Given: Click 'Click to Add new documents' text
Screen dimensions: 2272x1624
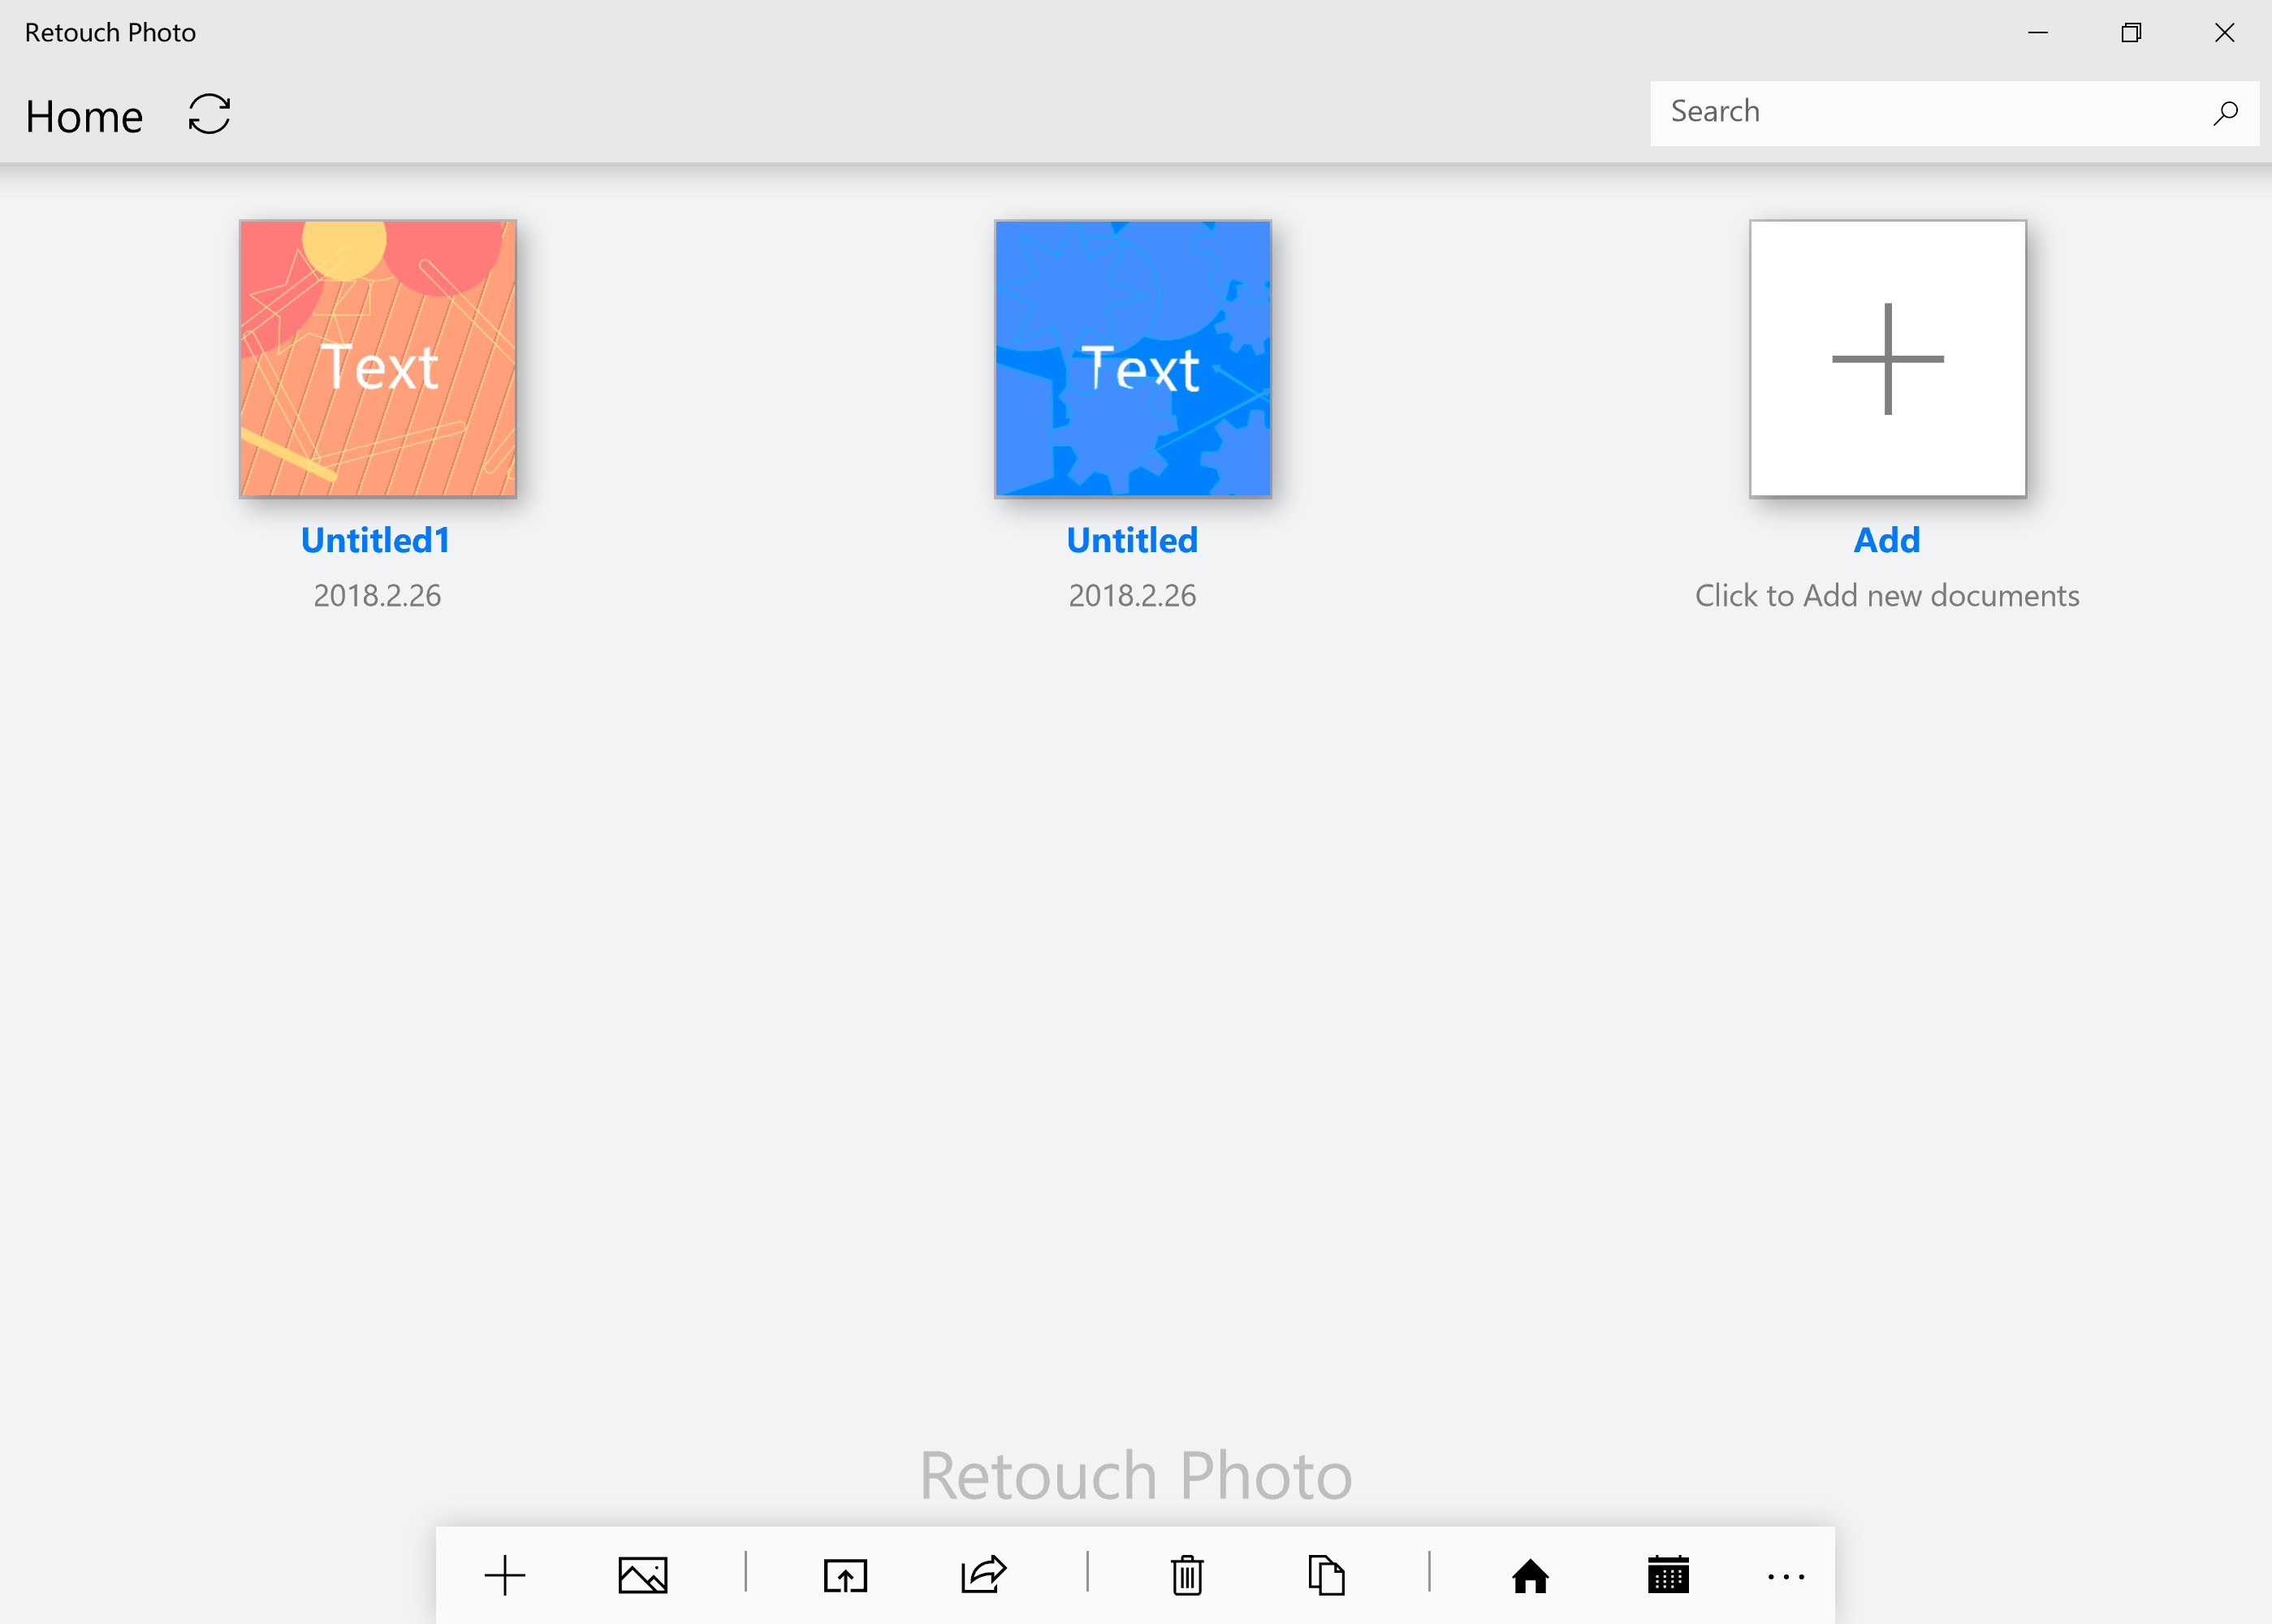Looking at the screenshot, I should pyautogui.click(x=1887, y=596).
